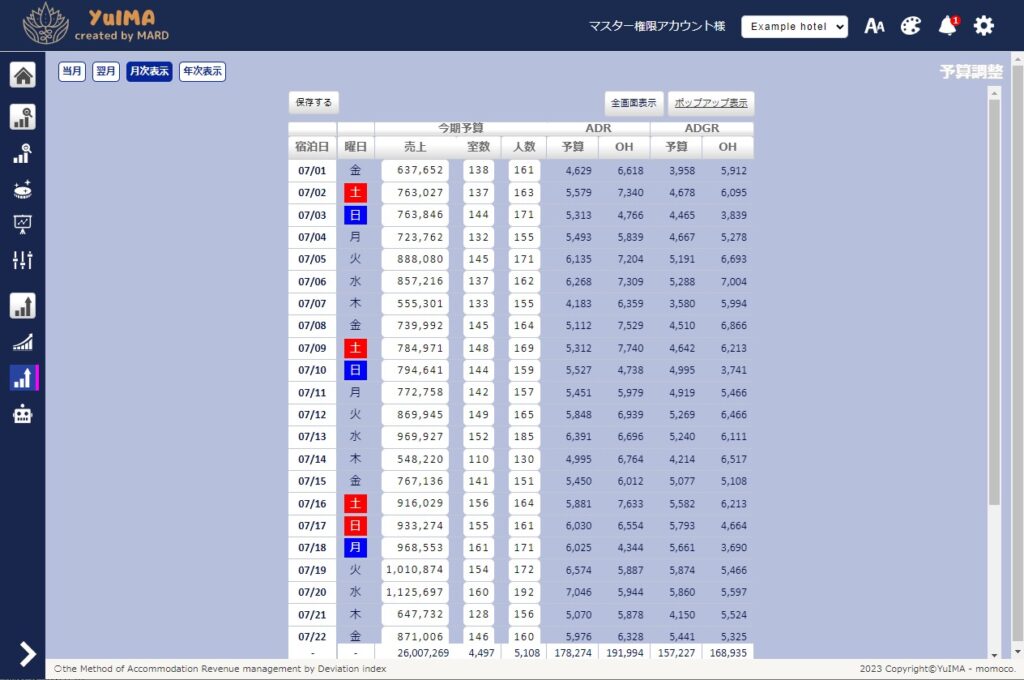Switch to 月次表示 monthly view
Screen dimensions: 1024x680
pyautogui.click(x=149, y=72)
